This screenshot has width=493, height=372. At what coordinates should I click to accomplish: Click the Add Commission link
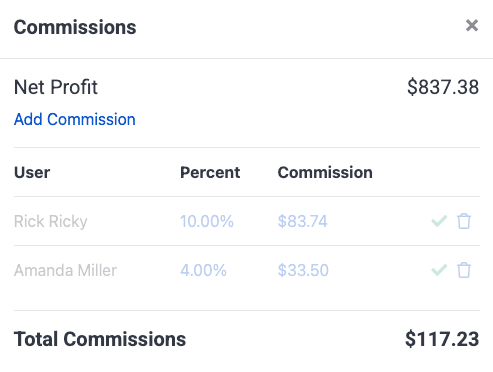pos(75,119)
